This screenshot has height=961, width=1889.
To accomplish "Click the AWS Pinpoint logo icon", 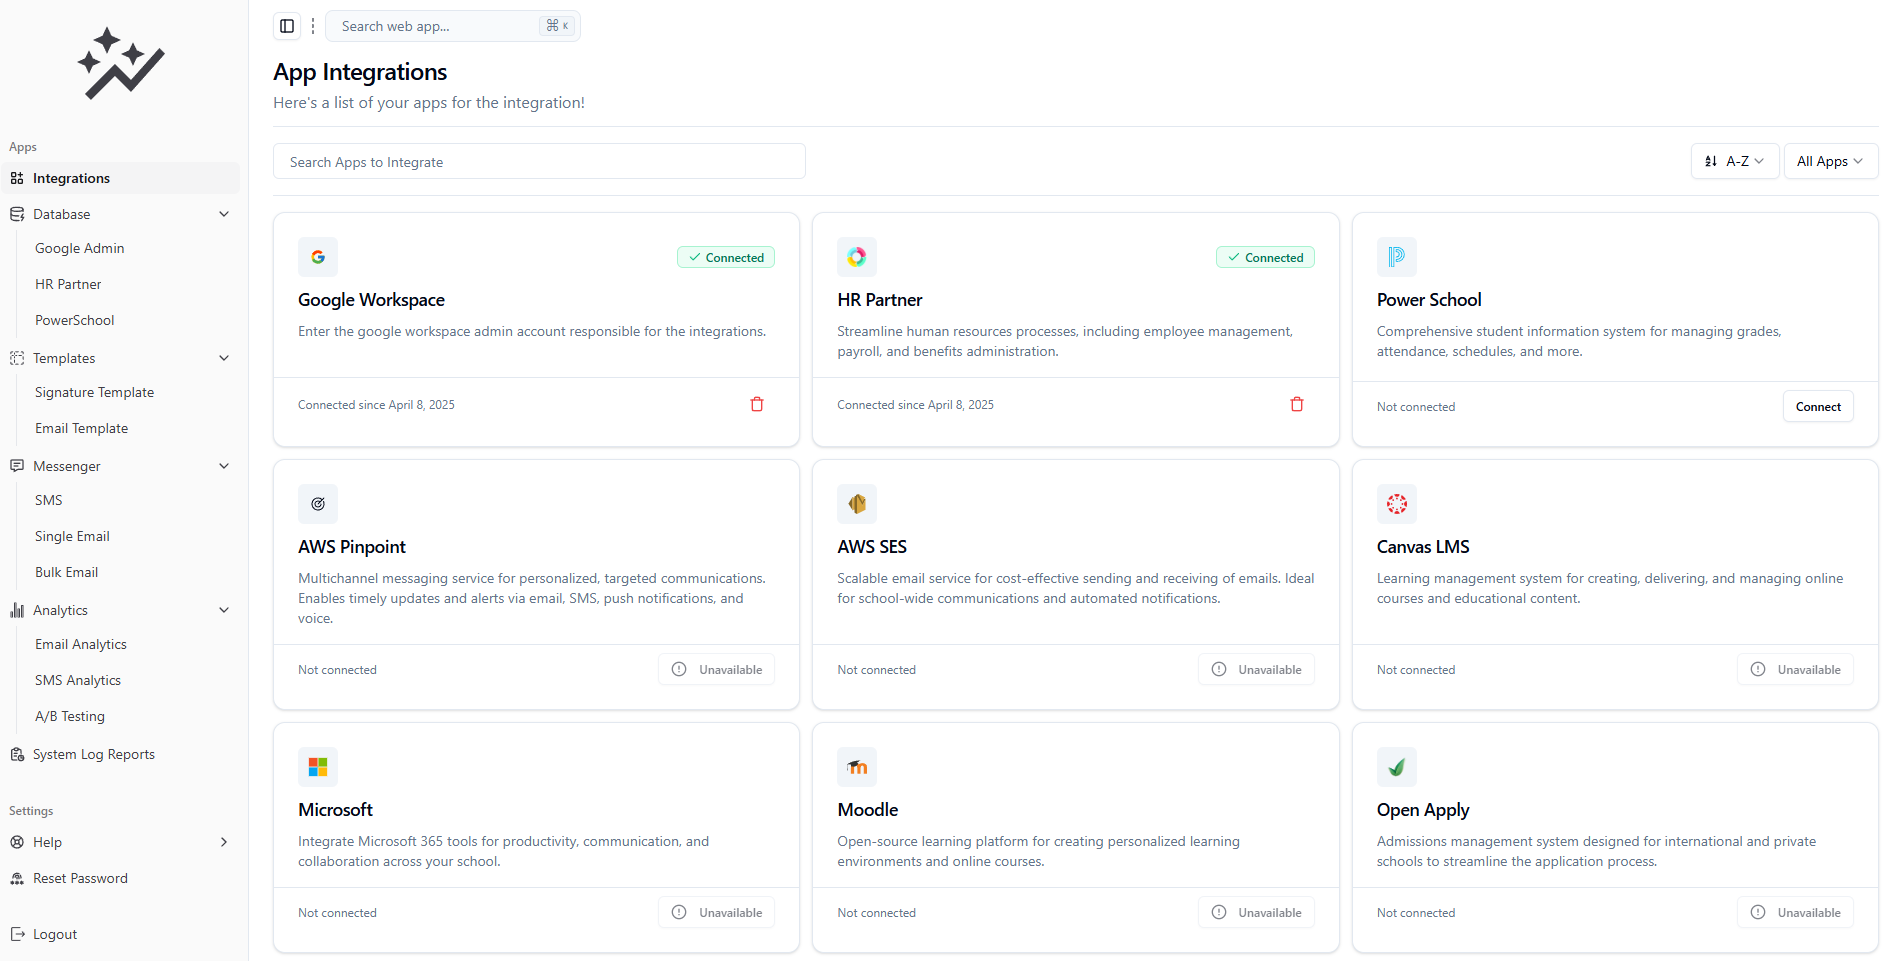I will pyautogui.click(x=318, y=504).
